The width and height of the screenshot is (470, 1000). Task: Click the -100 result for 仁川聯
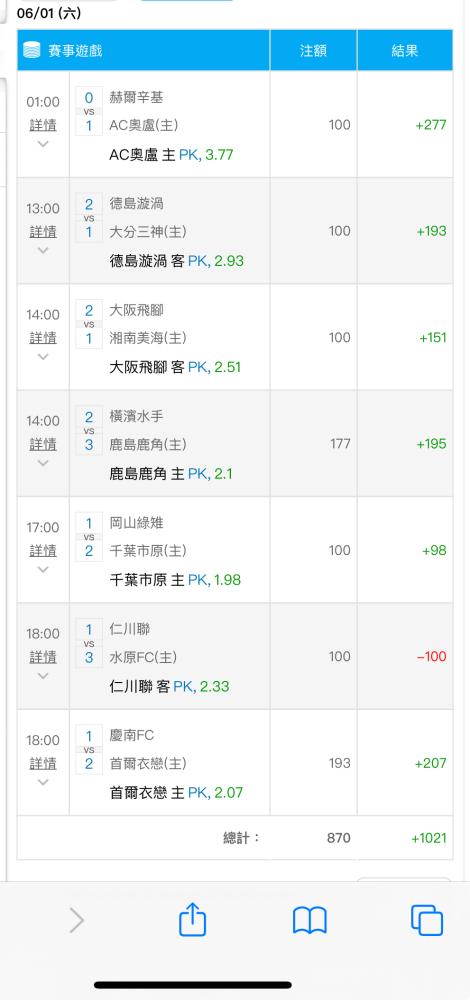pos(432,656)
